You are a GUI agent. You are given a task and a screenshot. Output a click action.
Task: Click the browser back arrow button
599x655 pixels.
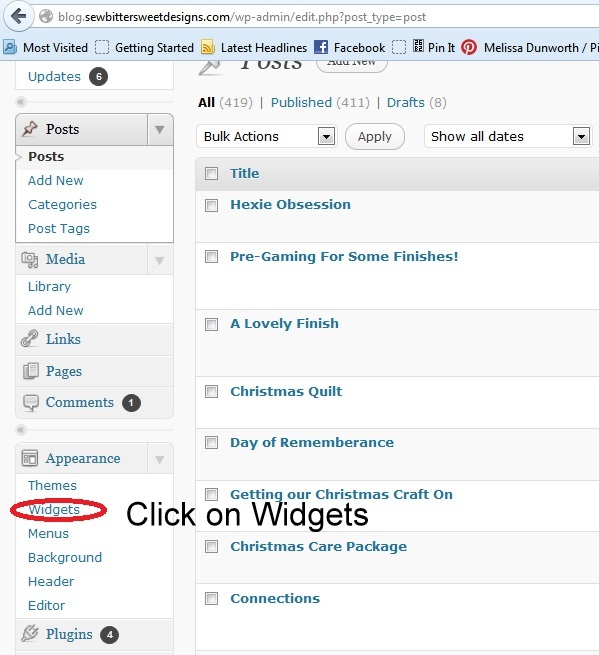(x=18, y=16)
